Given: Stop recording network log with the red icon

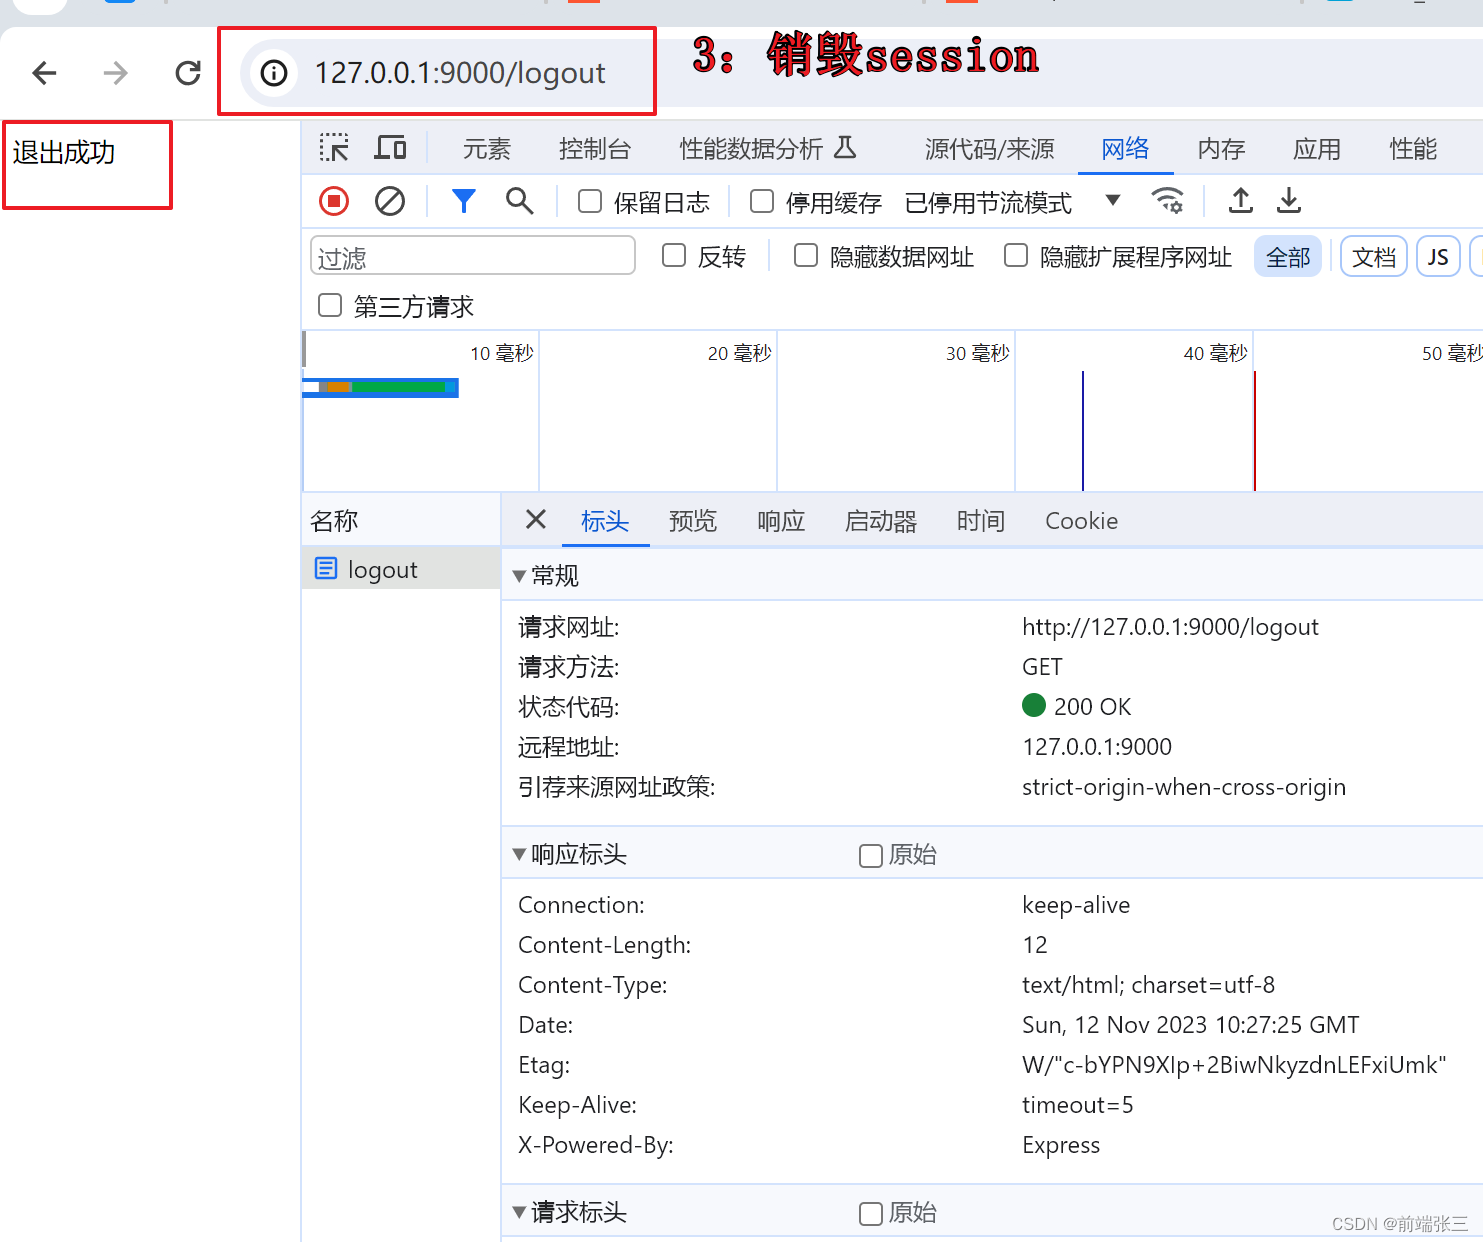Looking at the screenshot, I should pos(334,202).
